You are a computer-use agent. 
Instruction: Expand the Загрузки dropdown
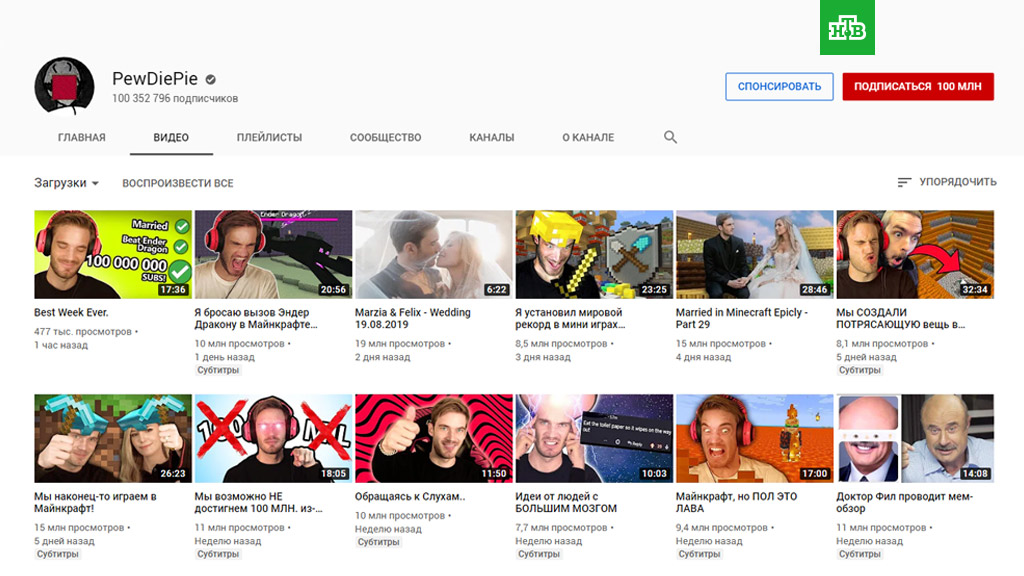[x=67, y=183]
